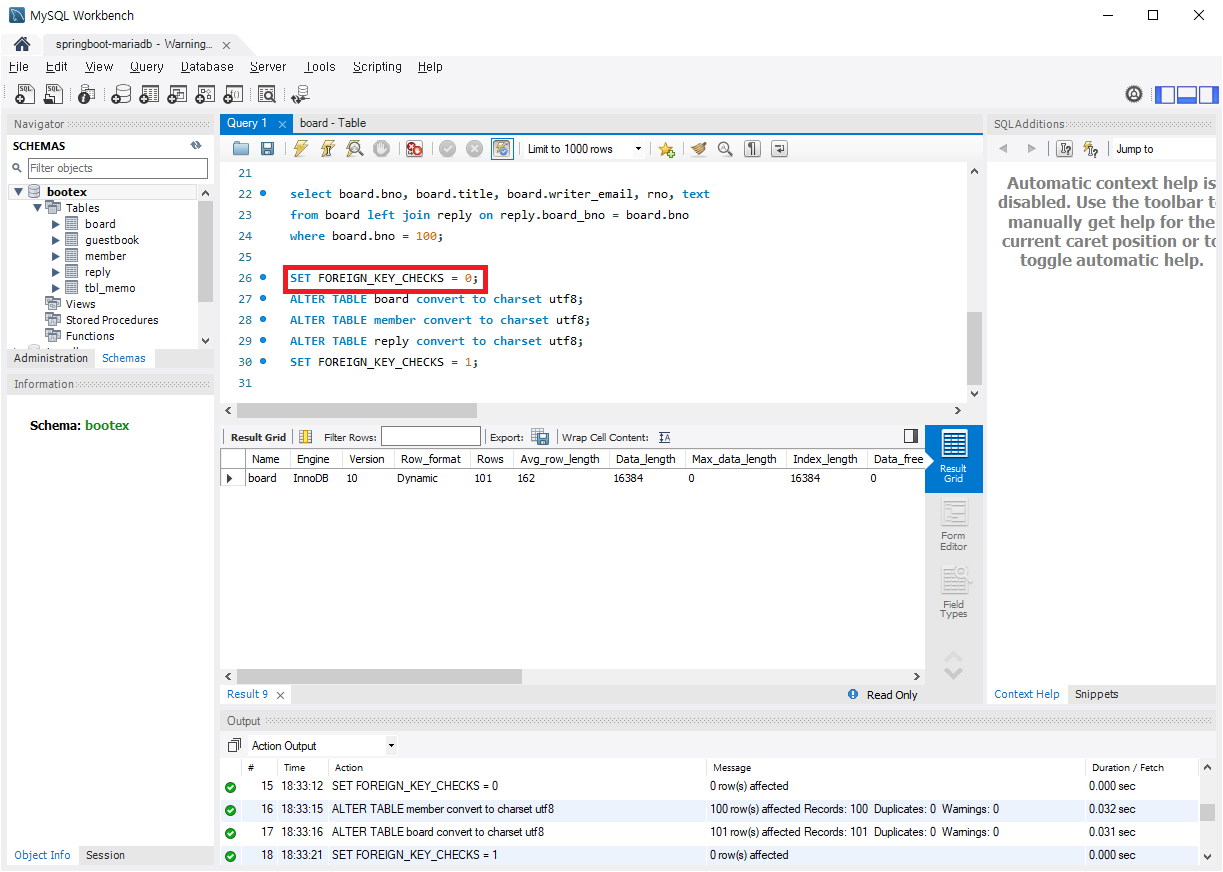
Task: Open find panel magnifier icon
Action: [725, 149]
